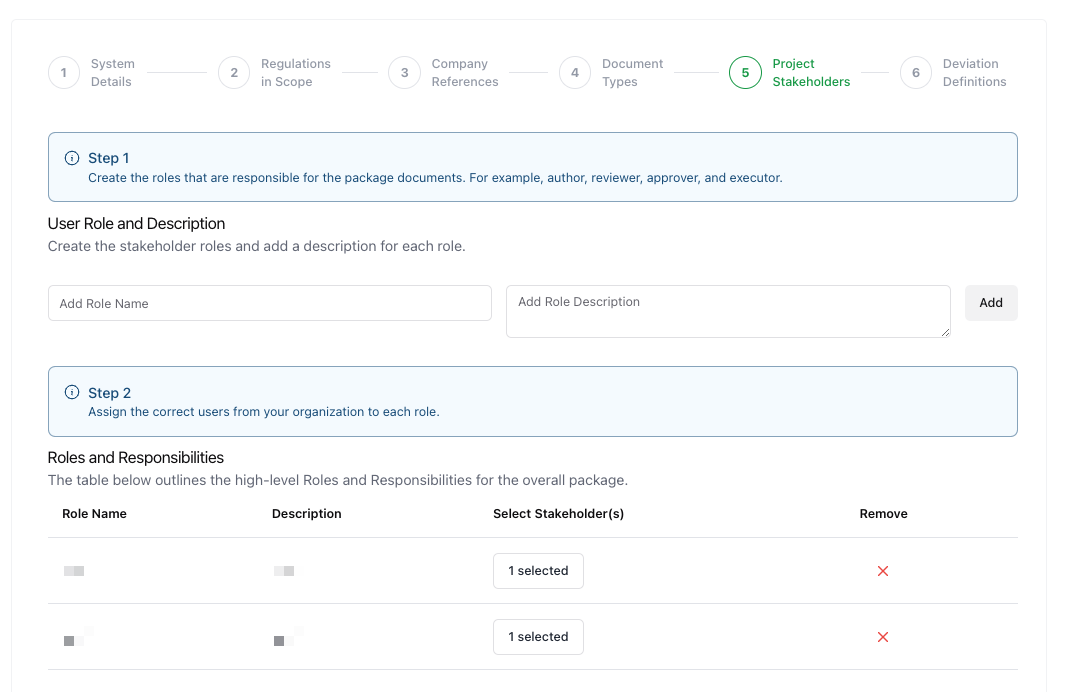Click the Step 2 info icon
This screenshot has height=692, width=1069.
point(72,393)
